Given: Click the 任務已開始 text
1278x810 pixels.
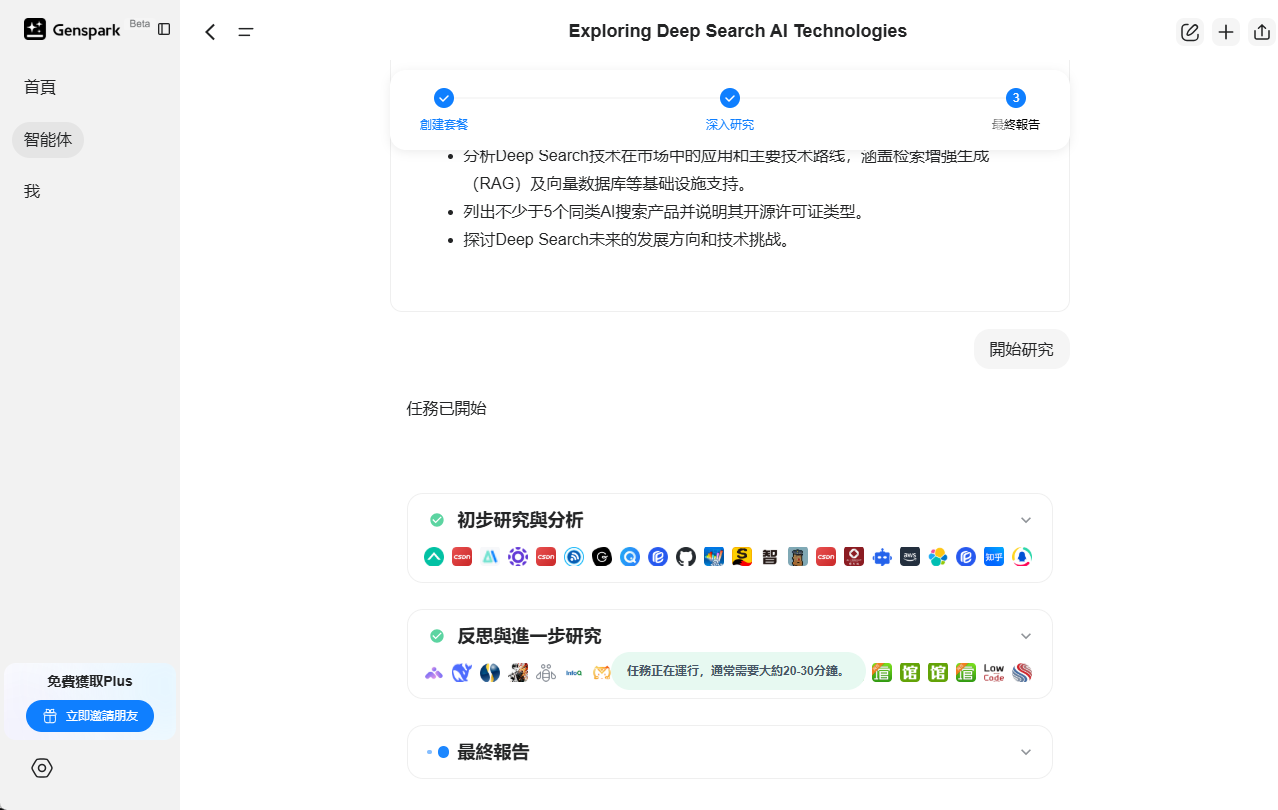Looking at the screenshot, I should 446,408.
